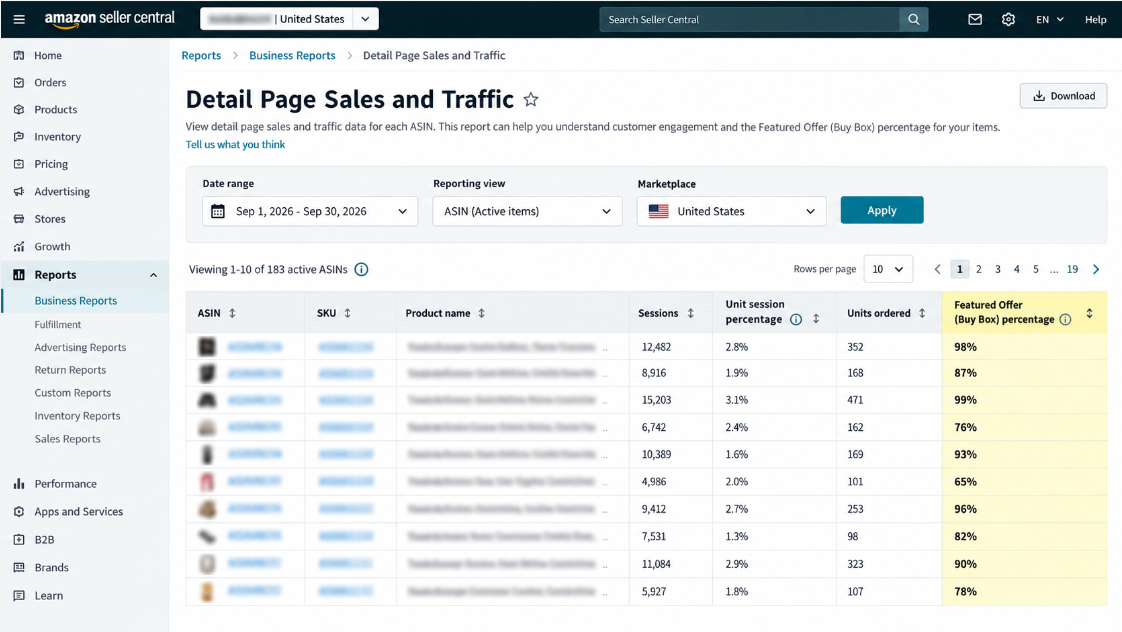Image resolution: width=1122 pixels, height=632 pixels.
Task: Click the calendar icon in date range
Action: (x=218, y=211)
